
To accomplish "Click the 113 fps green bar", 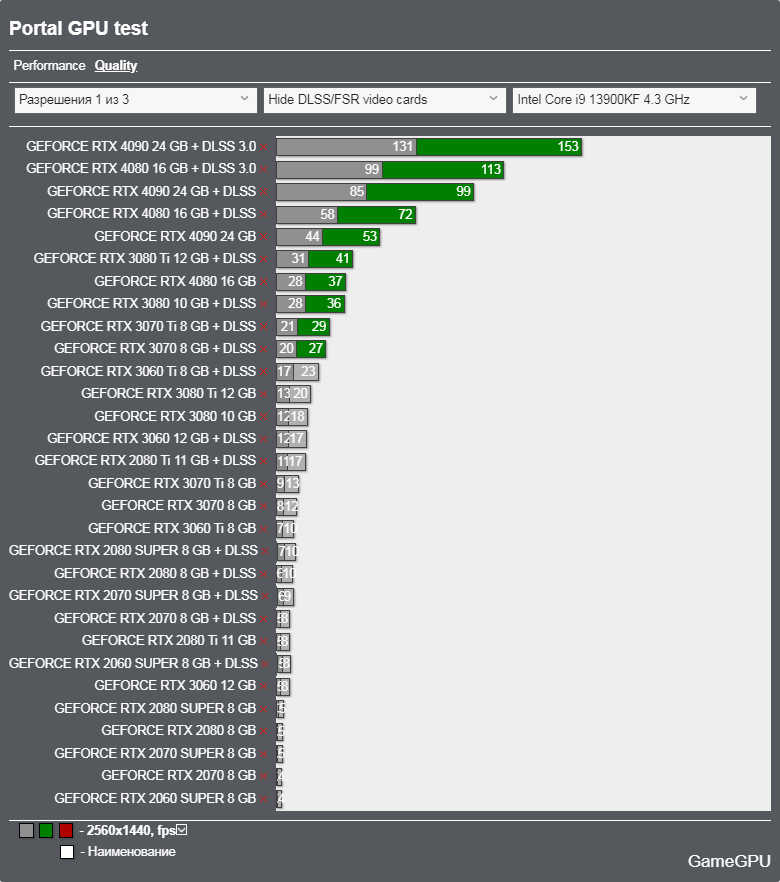I will pyautogui.click(x=443, y=169).
